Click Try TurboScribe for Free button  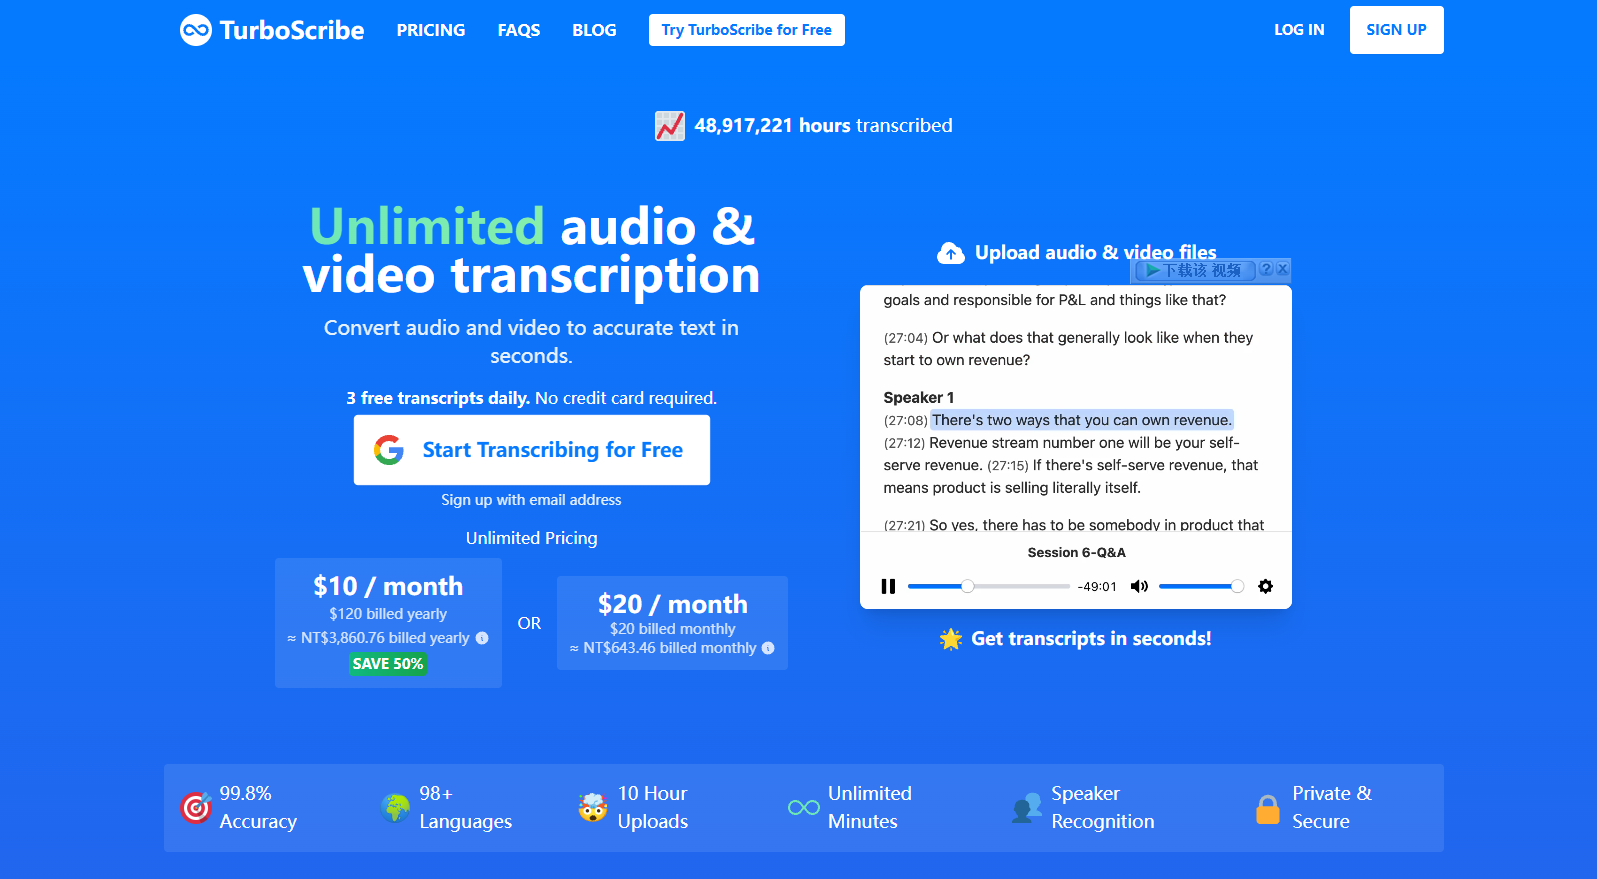(747, 30)
